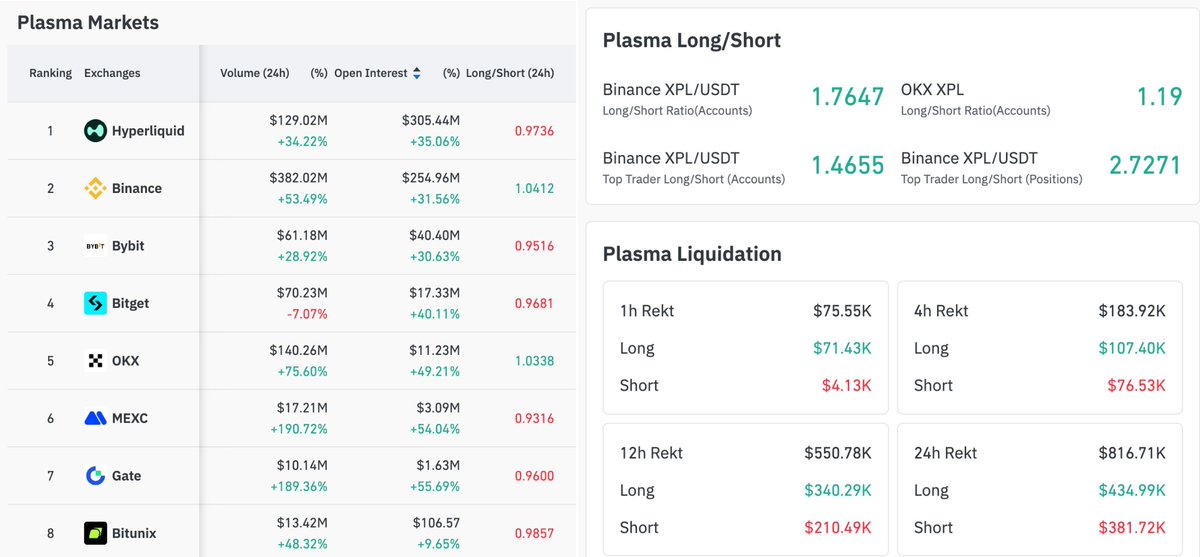The width and height of the screenshot is (1200, 557).
Task: Open the Bitunix exchange name link
Action: (134, 533)
